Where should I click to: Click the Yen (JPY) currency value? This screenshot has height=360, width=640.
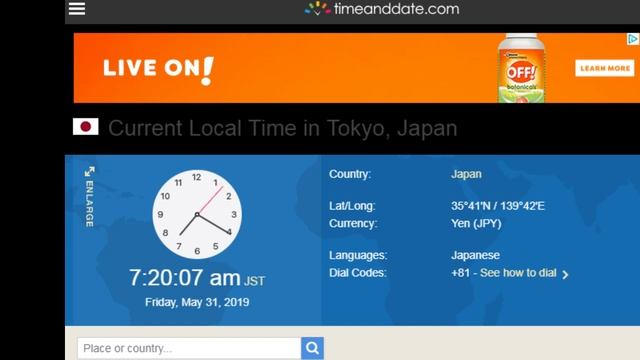pyautogui.click(x=476, y=224)
